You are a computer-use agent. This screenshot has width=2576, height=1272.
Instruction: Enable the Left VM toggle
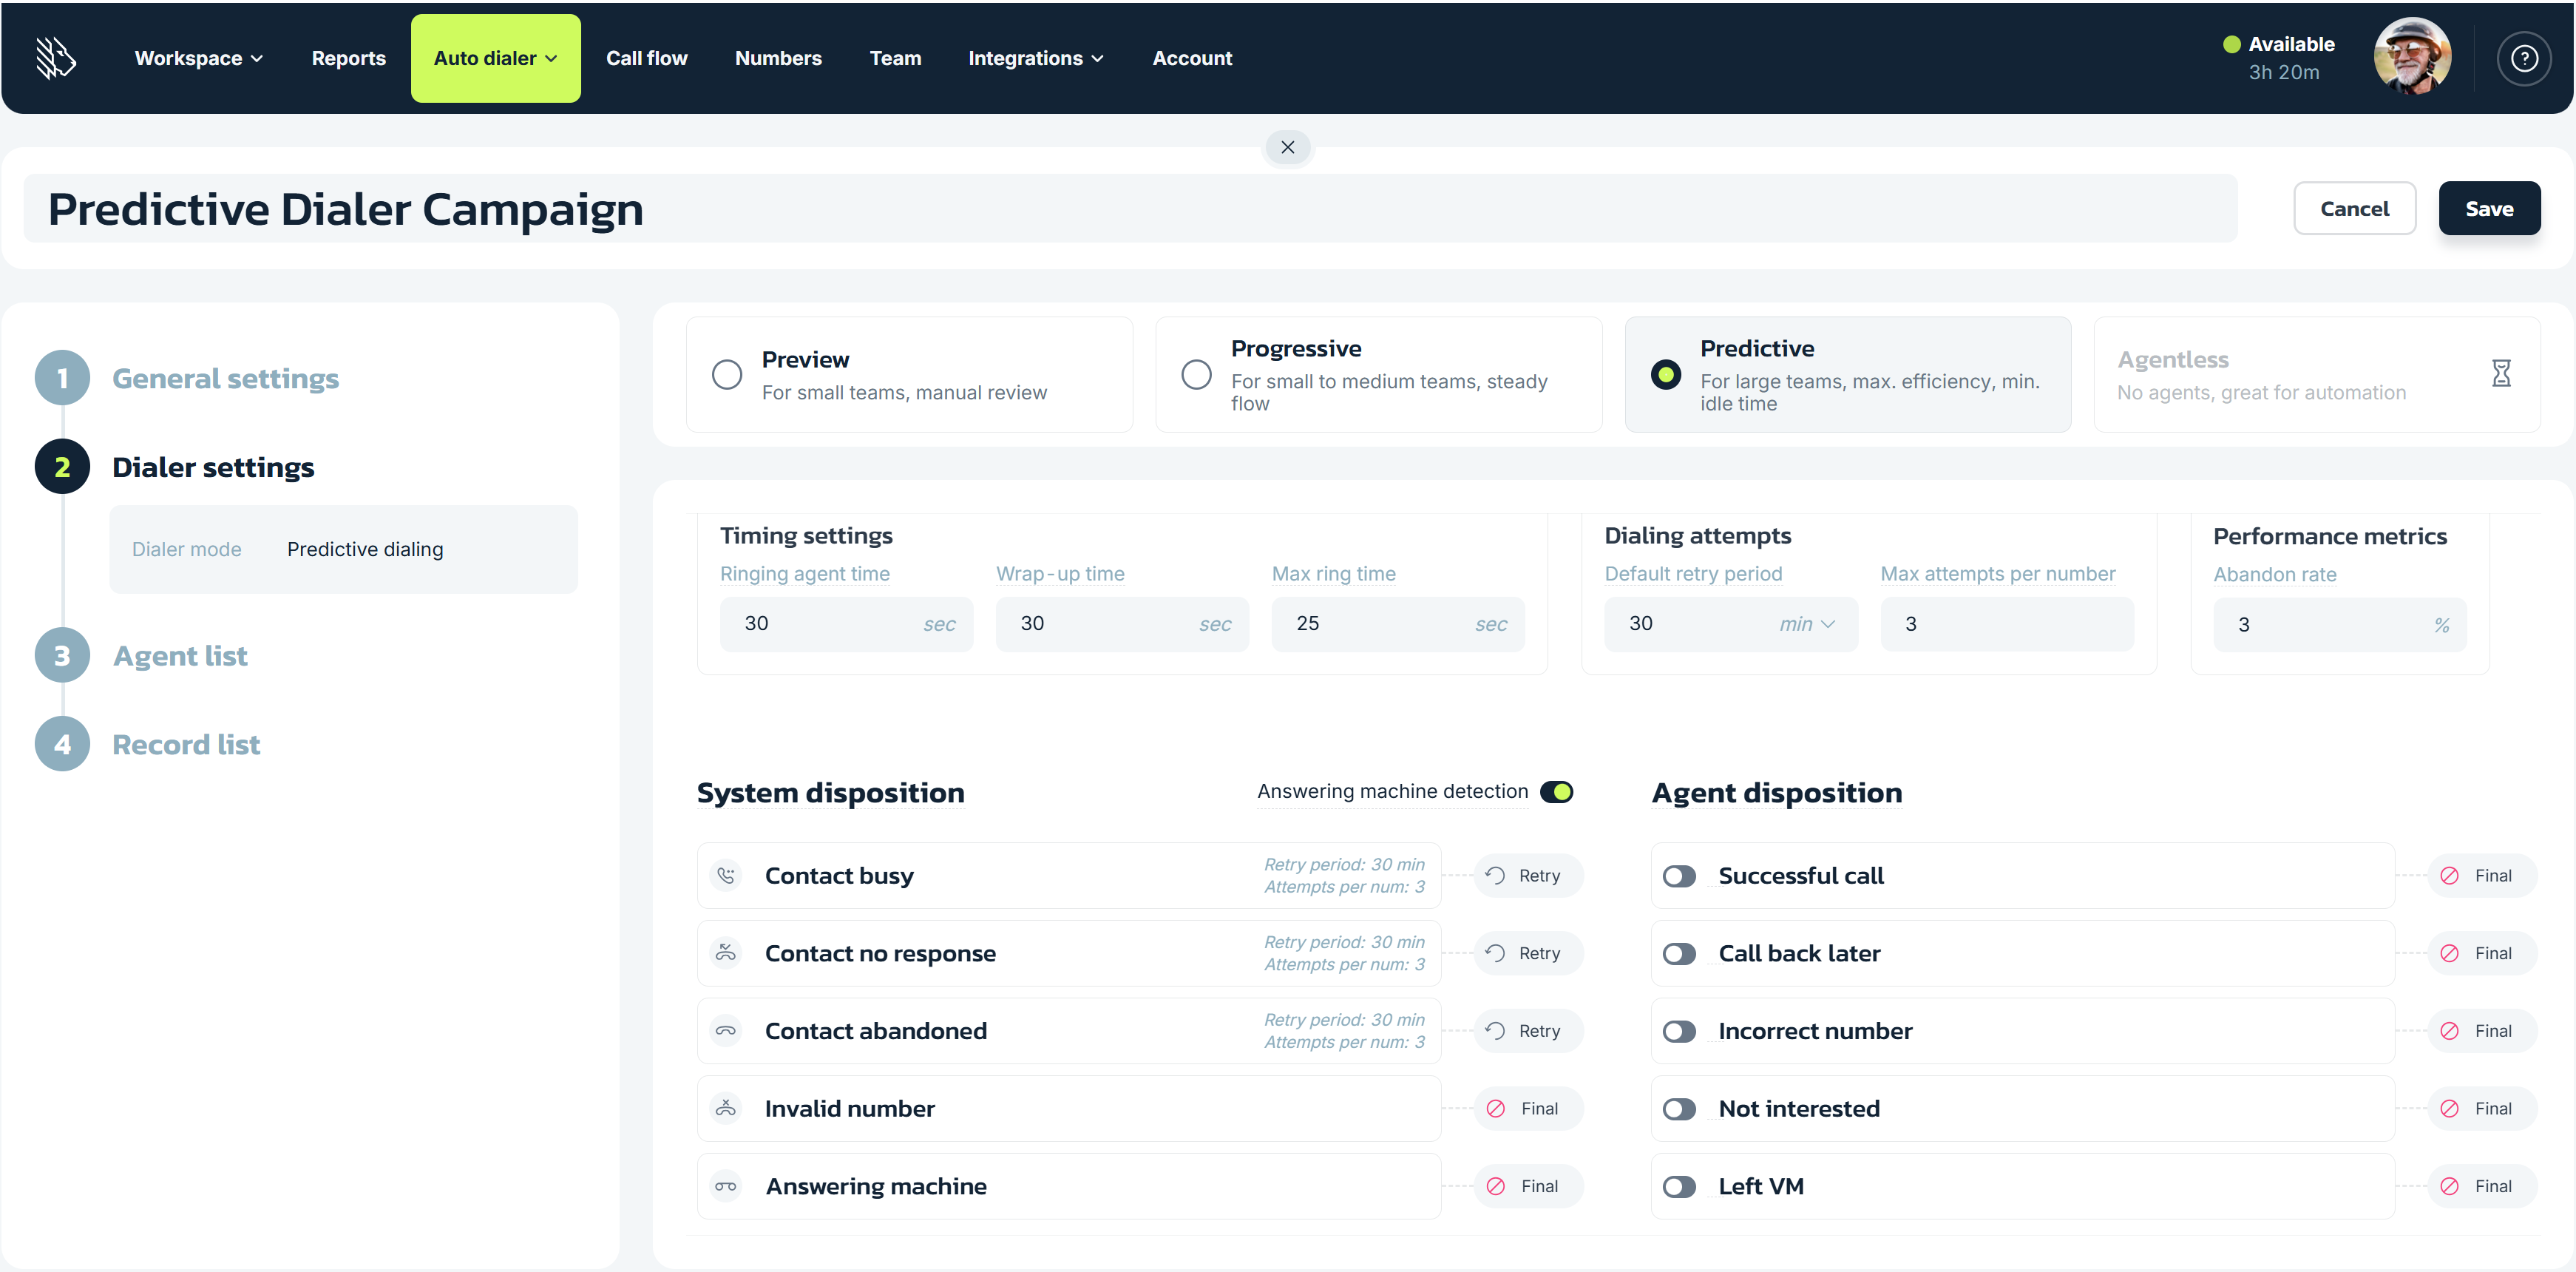(x=1679, y=1187)
